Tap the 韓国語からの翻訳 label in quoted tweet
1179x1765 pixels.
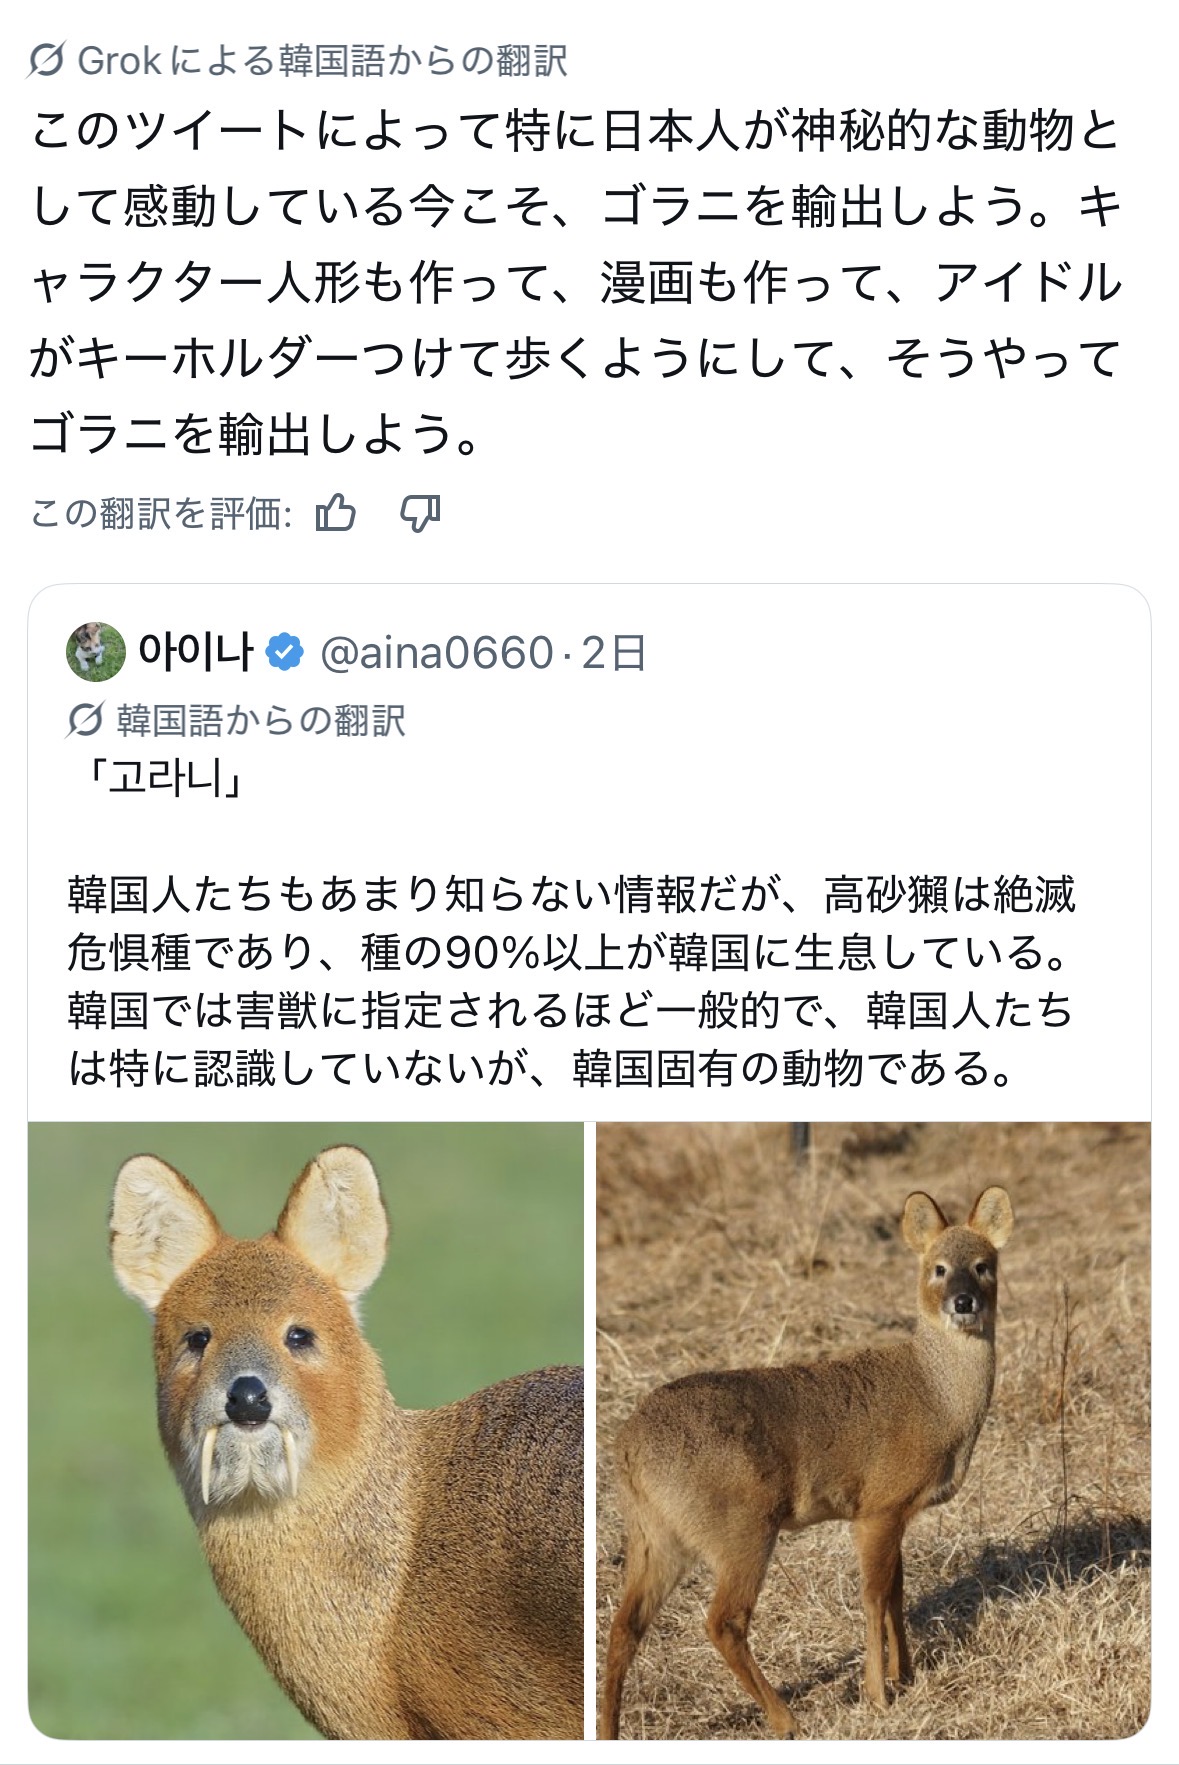pyautogui.click(x=261, y=720)
